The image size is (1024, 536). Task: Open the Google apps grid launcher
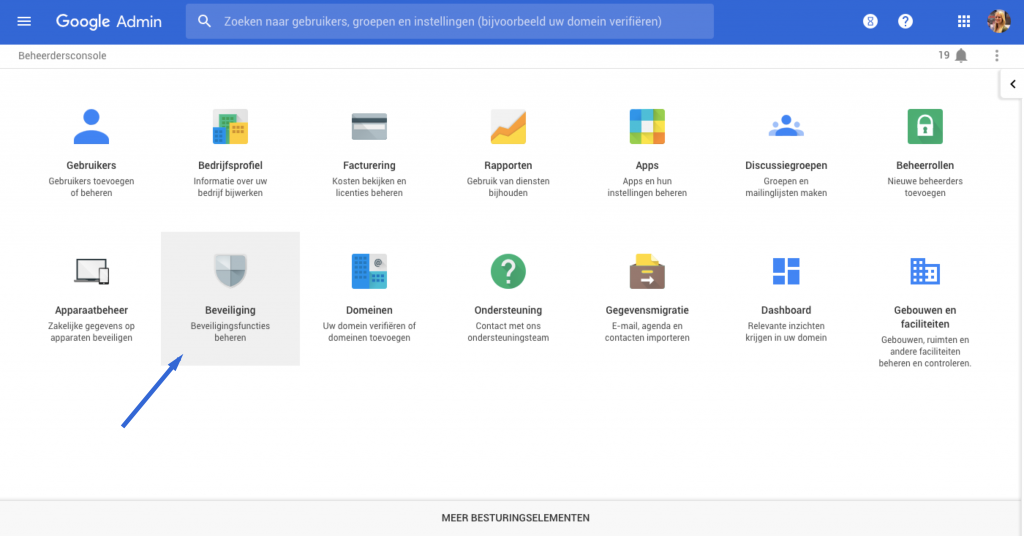[x=964, y=22]
